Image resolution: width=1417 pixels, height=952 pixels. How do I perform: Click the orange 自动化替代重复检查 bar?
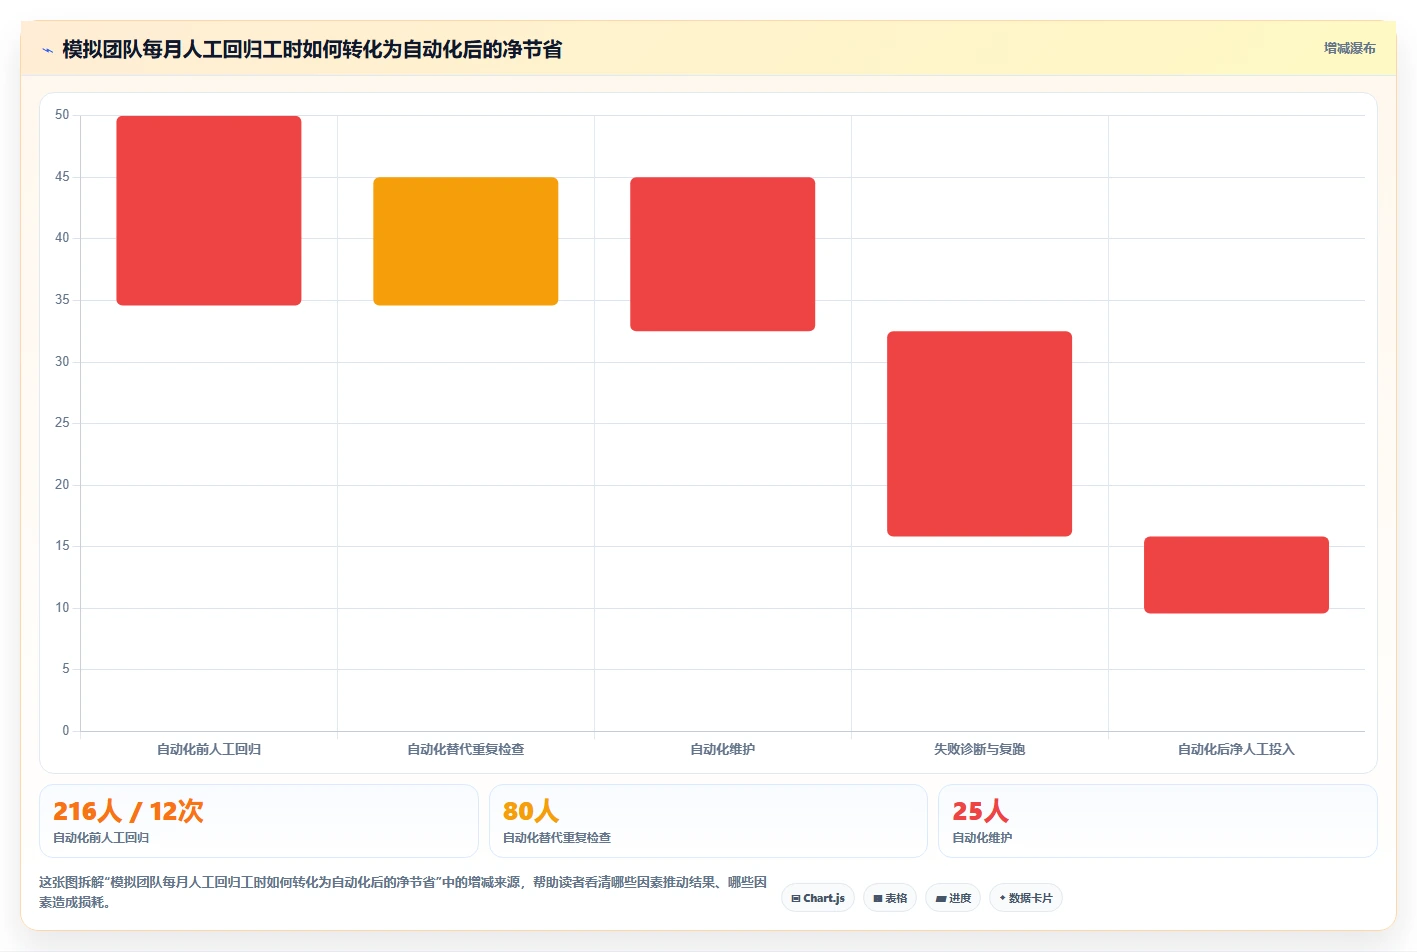[466, 241]
